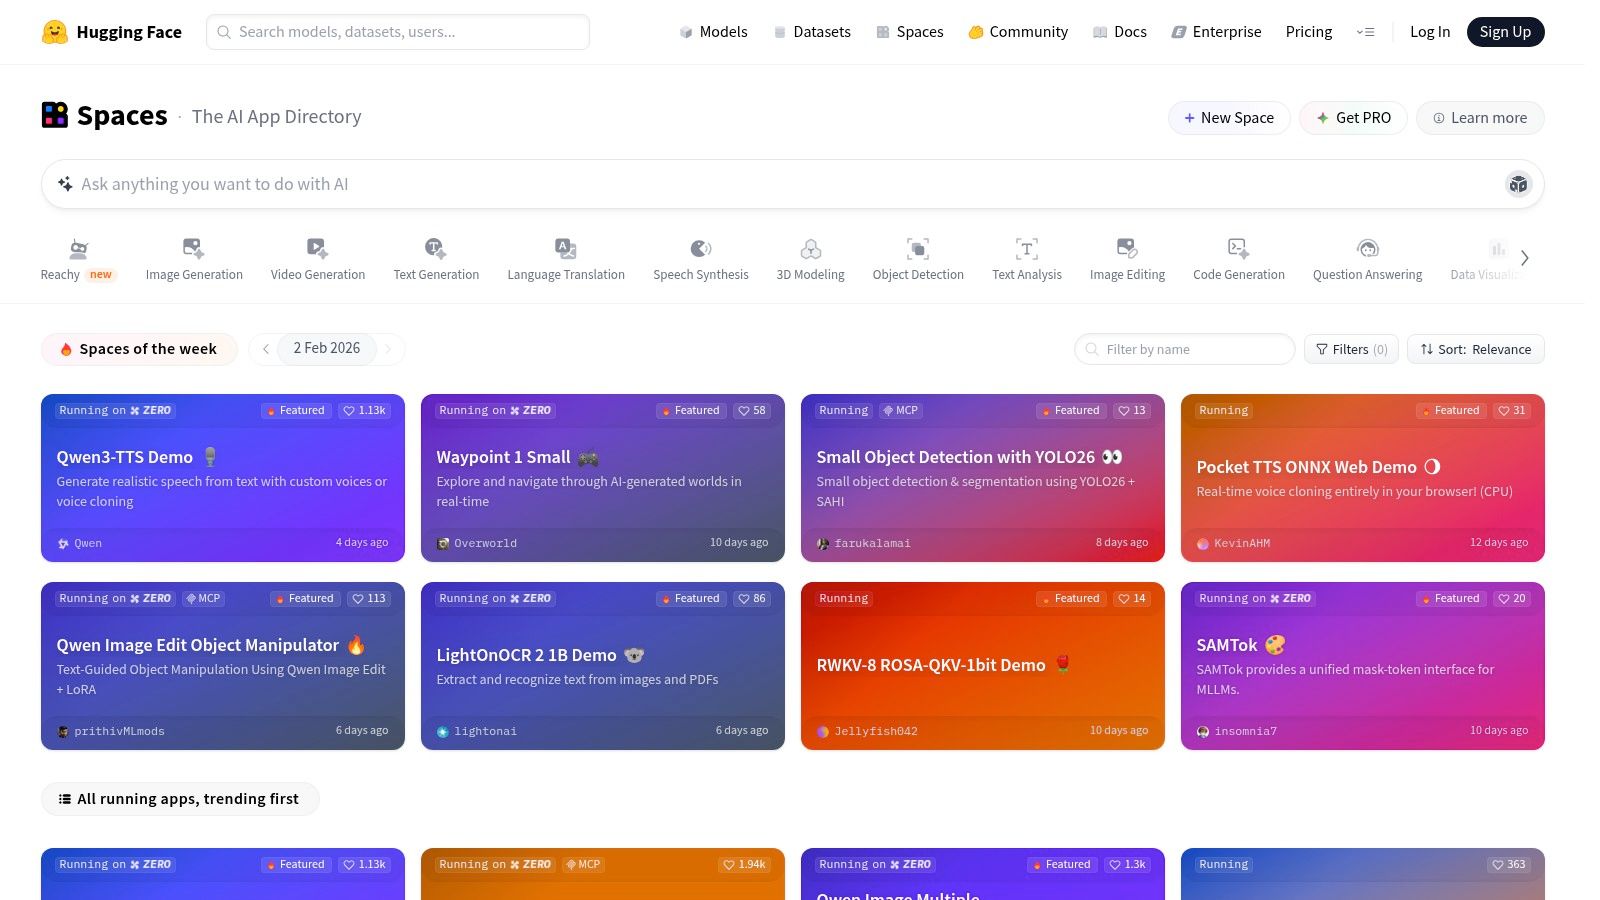
Task: Open the more navigation menu icon
Action: pos(1365,32)
